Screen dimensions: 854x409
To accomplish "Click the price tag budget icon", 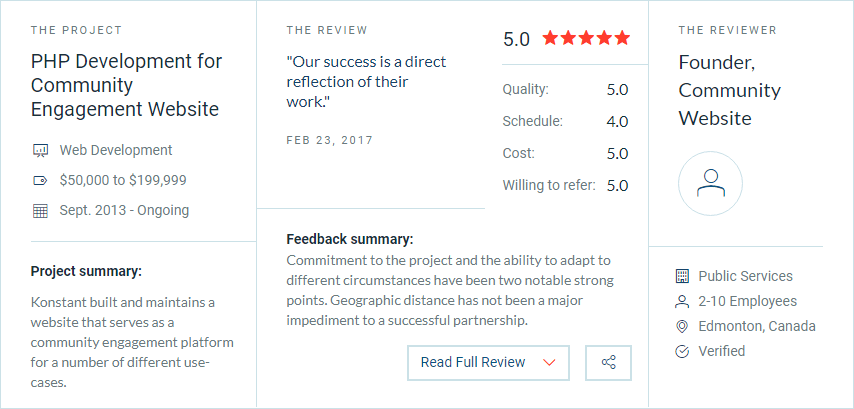I will coord(41,180).
